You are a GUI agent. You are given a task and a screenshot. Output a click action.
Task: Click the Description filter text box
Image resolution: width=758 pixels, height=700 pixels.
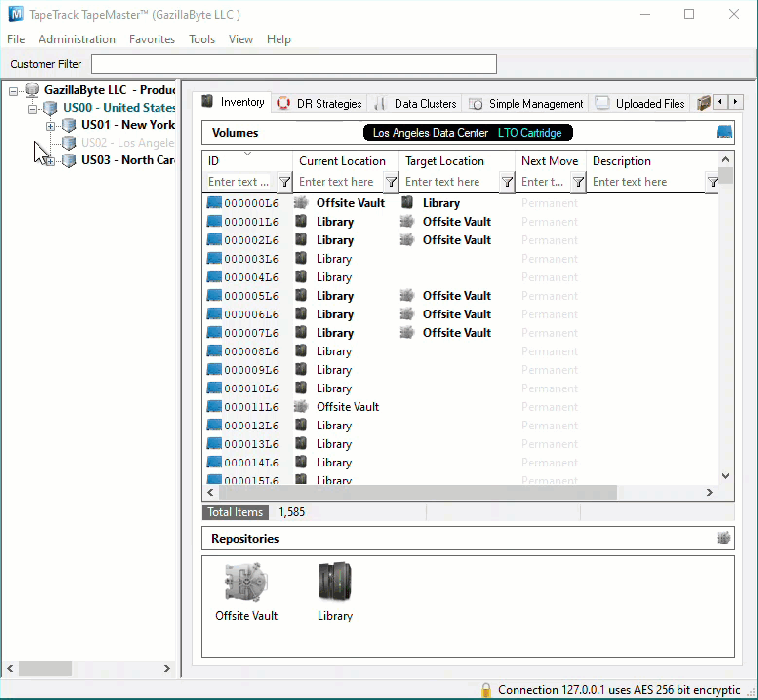(x=648, y=182)
